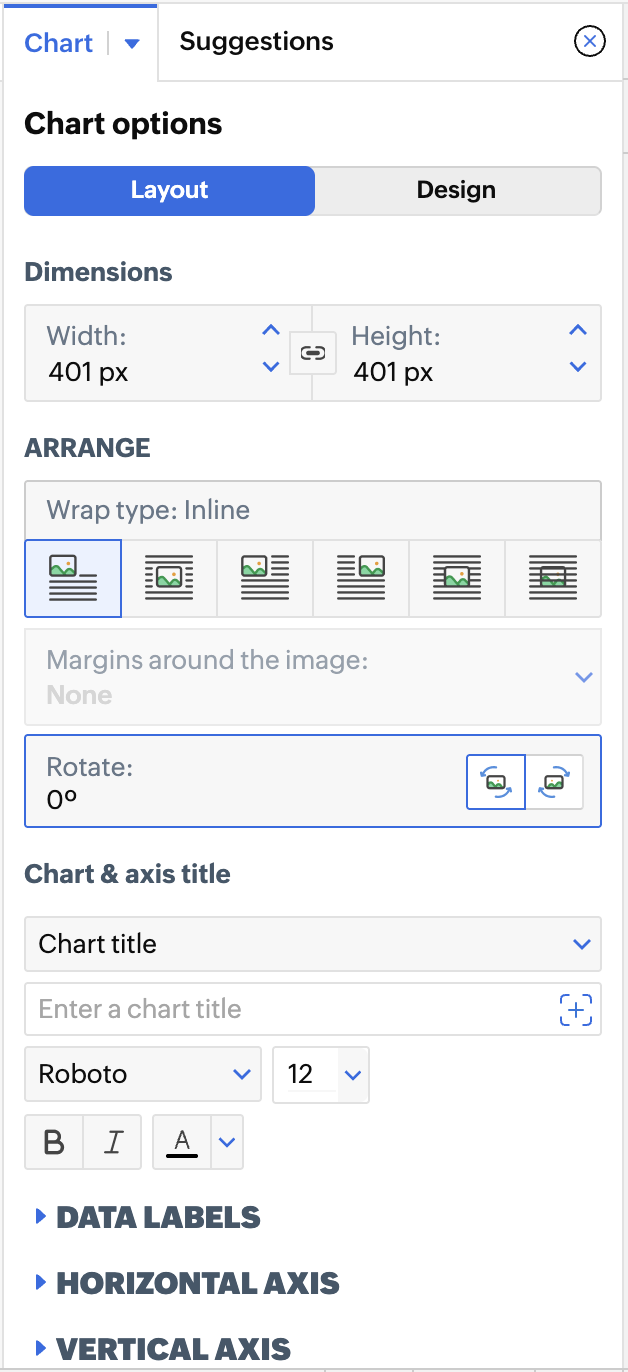628x1372 pixels.
Task: Toggle bold for chart title
Action: [54, 1142]
